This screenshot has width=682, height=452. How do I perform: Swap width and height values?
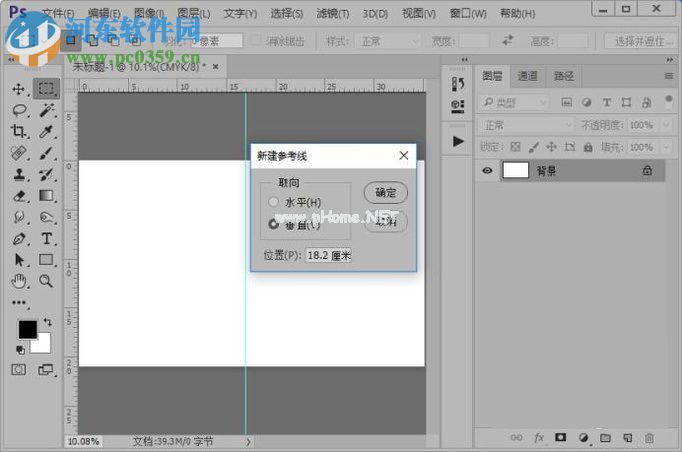tap(508, 41)
